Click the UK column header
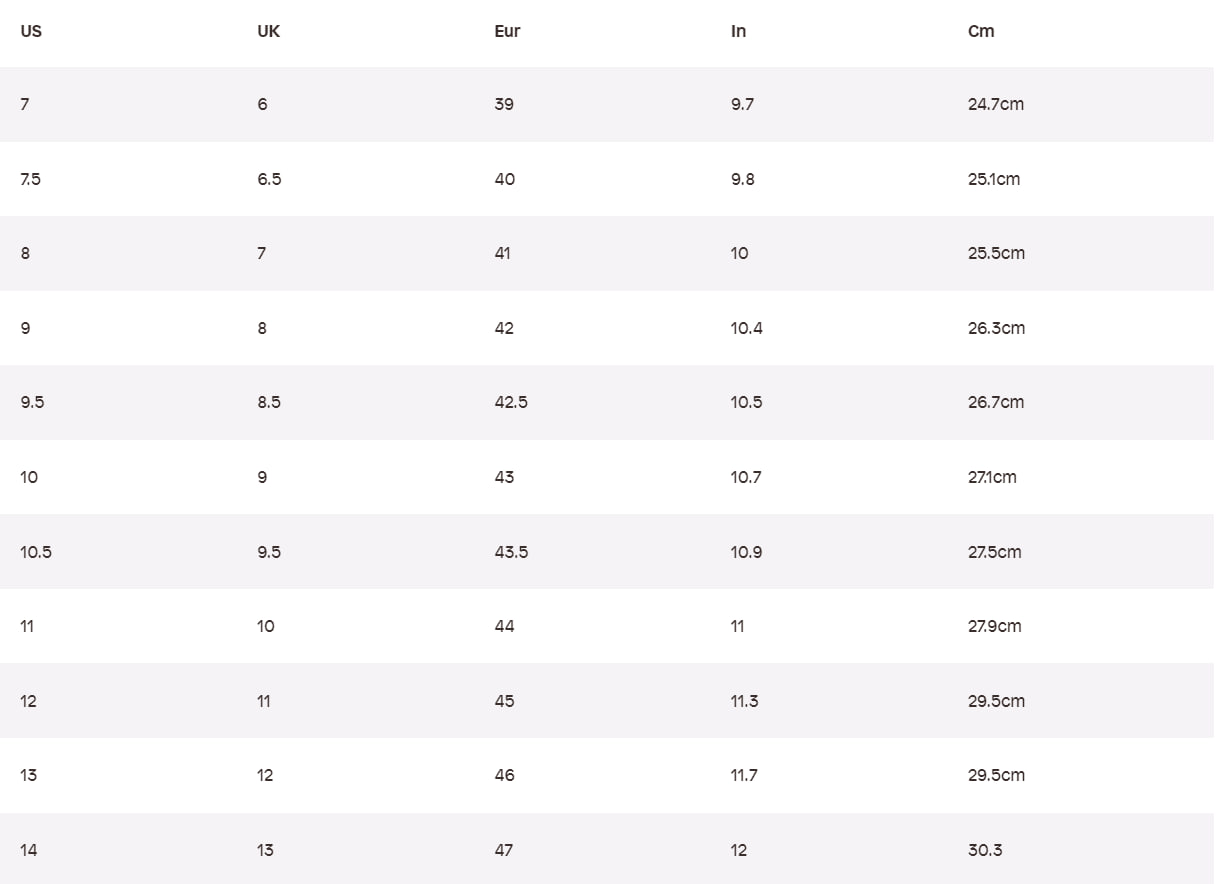1216x884 pixels. click(268, 31)
